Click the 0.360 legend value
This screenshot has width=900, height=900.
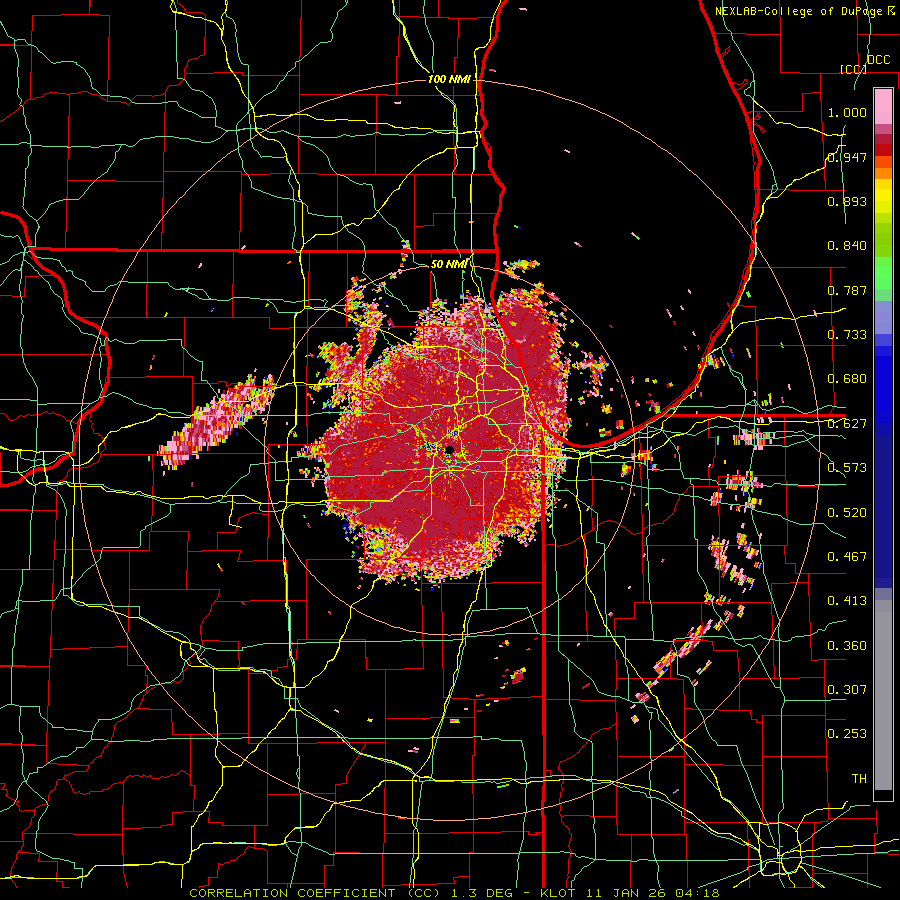click(847, 646)
